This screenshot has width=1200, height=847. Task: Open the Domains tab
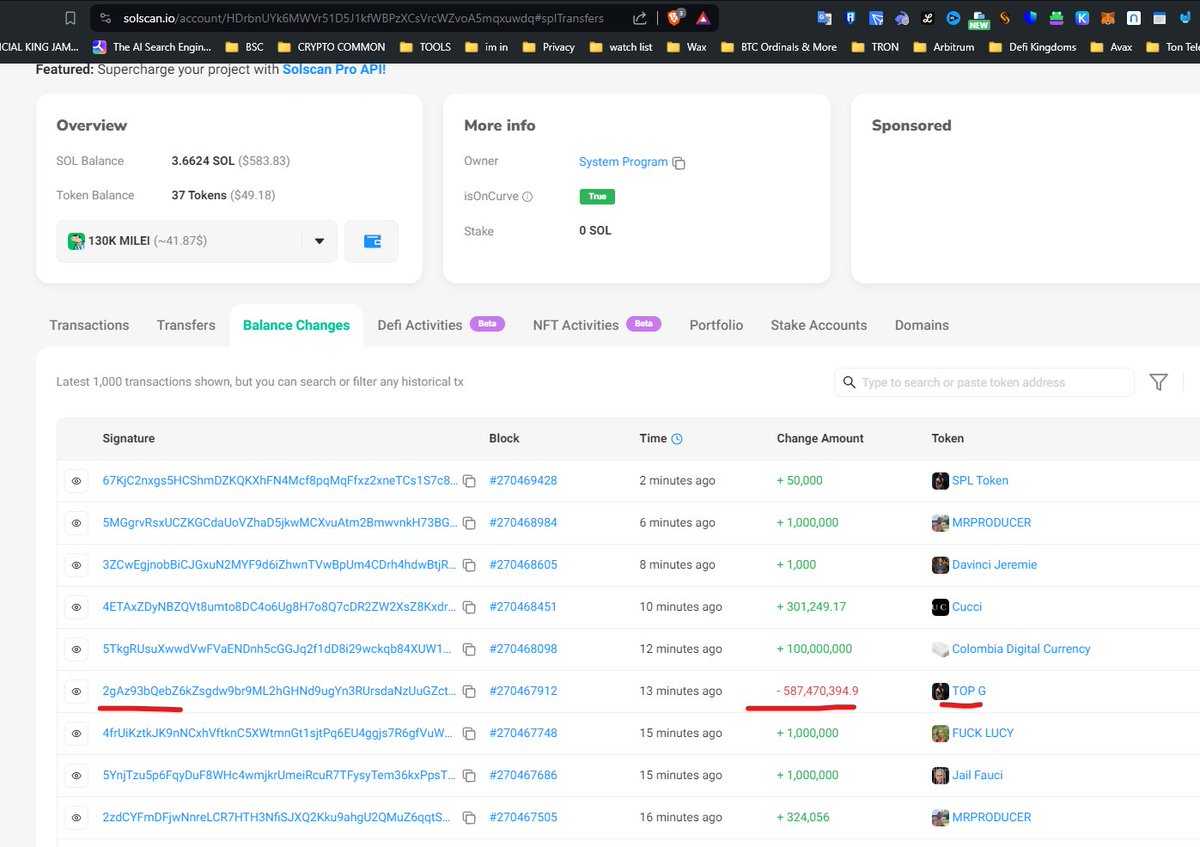click(922, 325)
